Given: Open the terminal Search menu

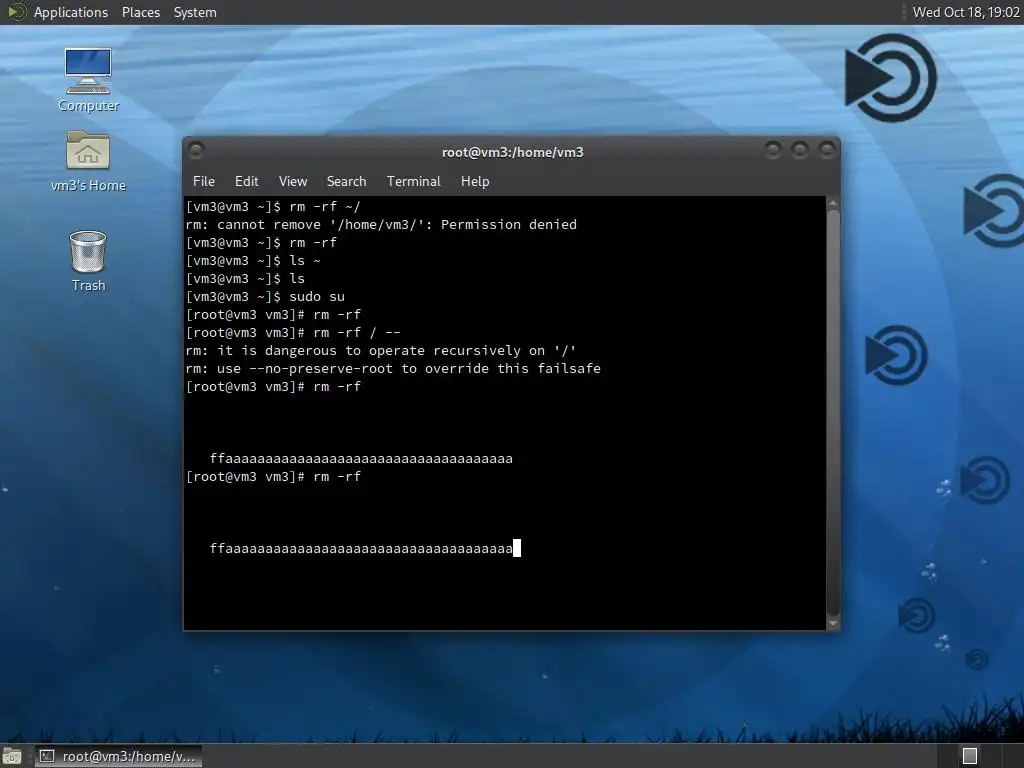Looking at the screenshot, I should 346,182.
